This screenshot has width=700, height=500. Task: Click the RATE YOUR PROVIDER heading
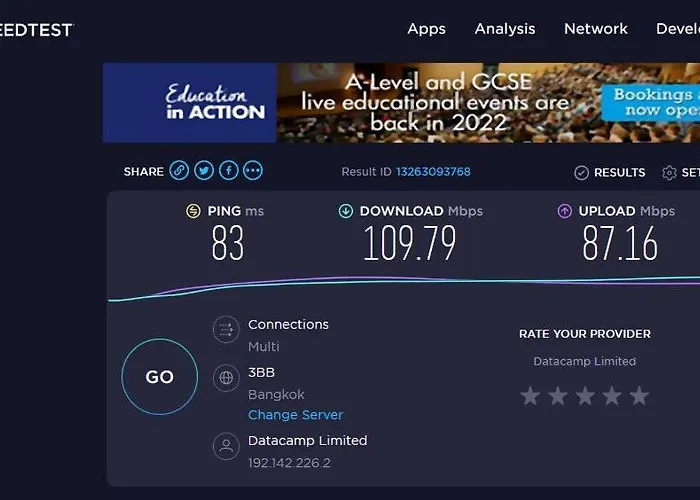point(585,334)
